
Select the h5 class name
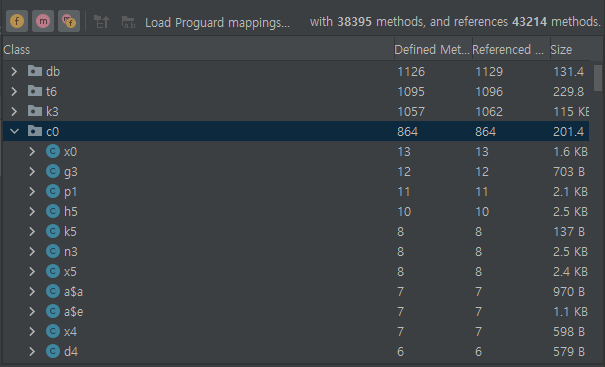pyautogui.click(x=71, y=212)
